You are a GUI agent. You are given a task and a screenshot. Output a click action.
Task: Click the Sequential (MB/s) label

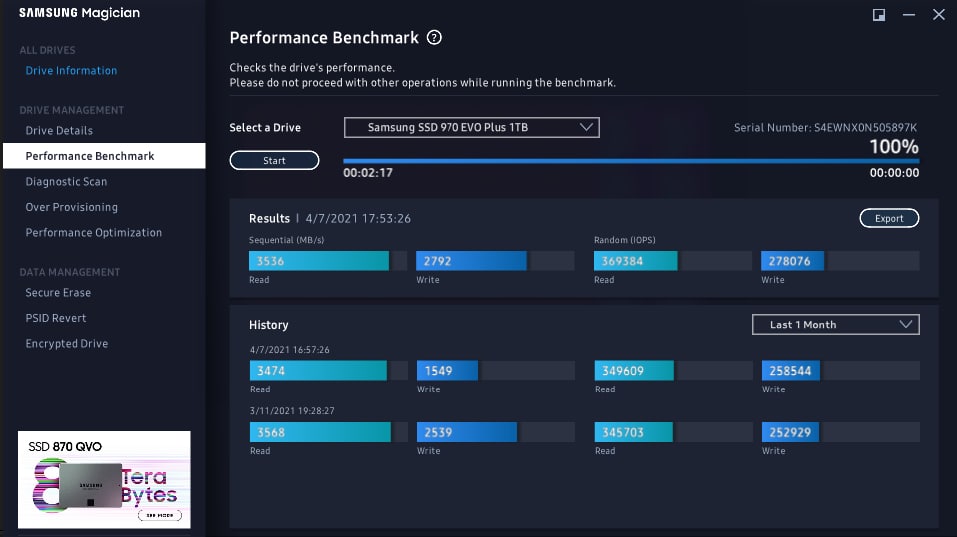tap(286, 240)
